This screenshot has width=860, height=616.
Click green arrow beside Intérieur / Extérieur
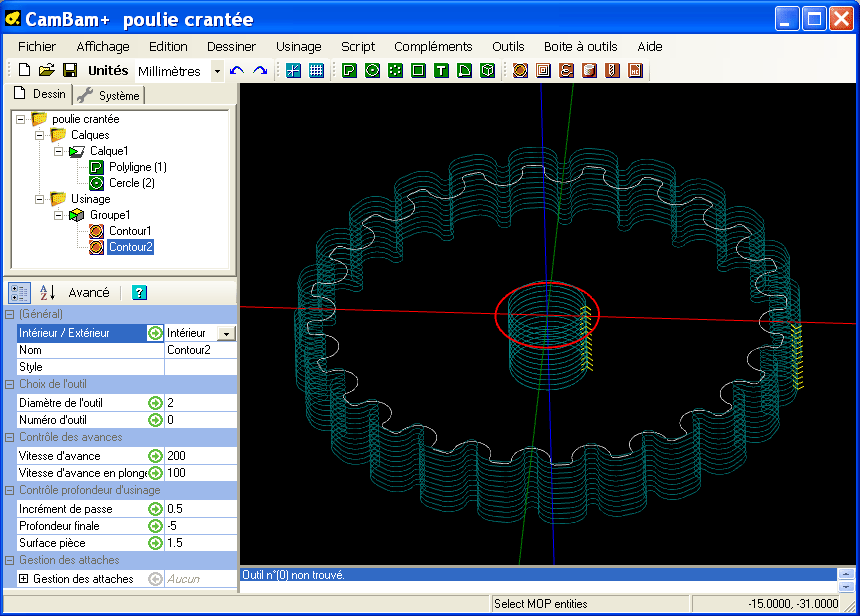[155, 333]
